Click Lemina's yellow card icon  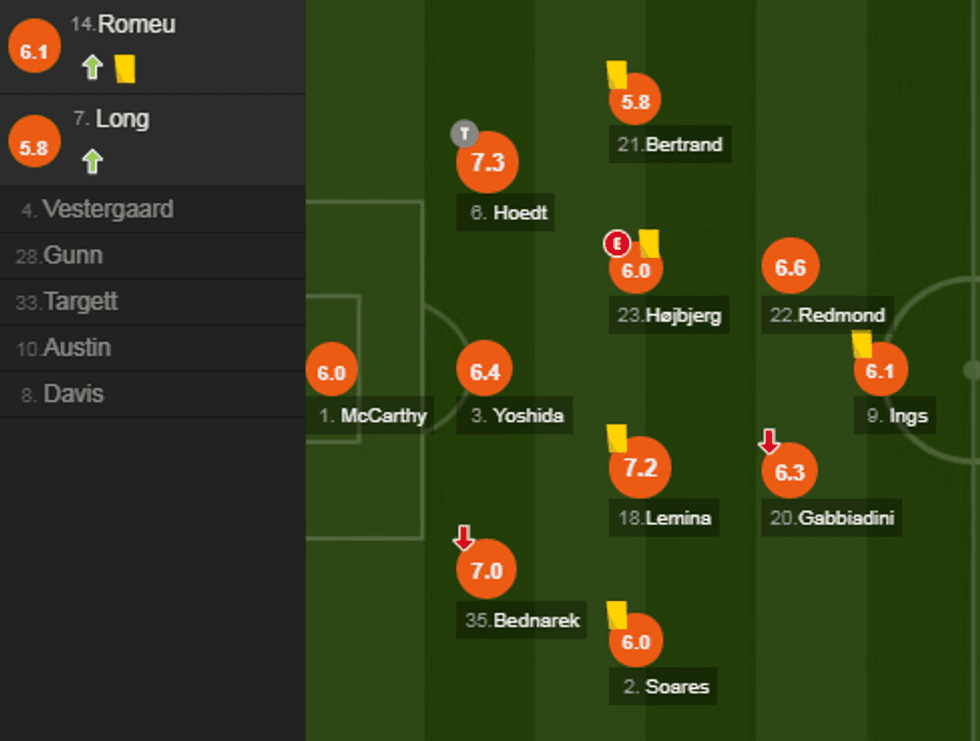[616, 438]
